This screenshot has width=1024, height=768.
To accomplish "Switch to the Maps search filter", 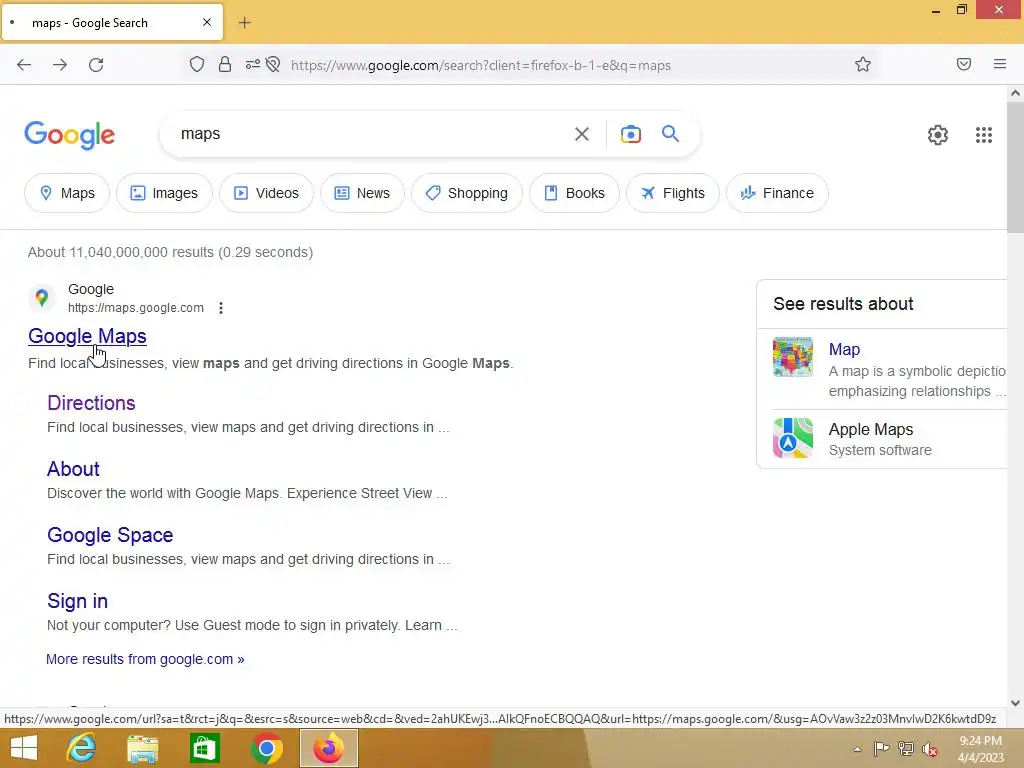I will [x=67, y=193].
